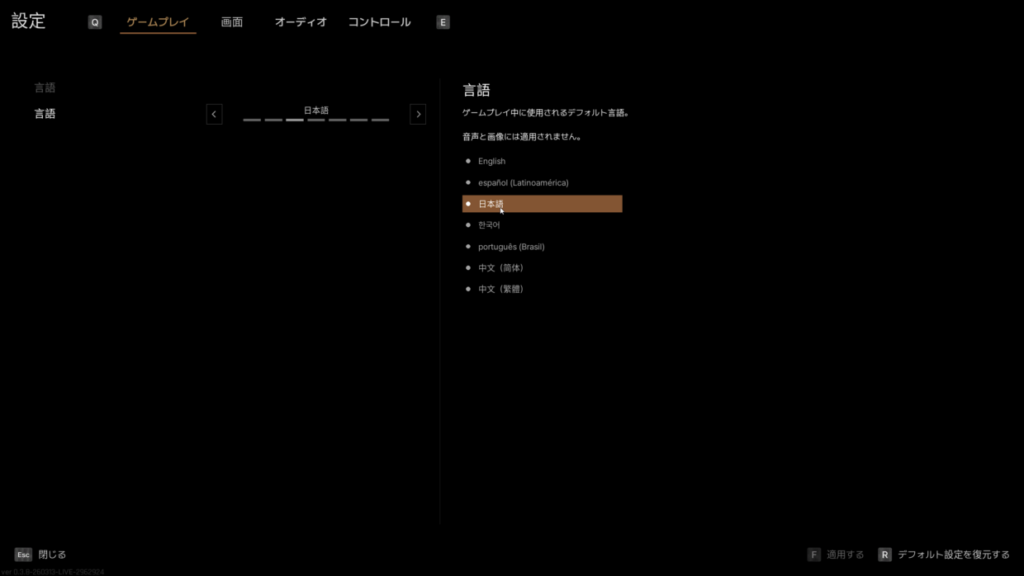Click the R key icon beside restore defaults

click(x=885, y=554)
